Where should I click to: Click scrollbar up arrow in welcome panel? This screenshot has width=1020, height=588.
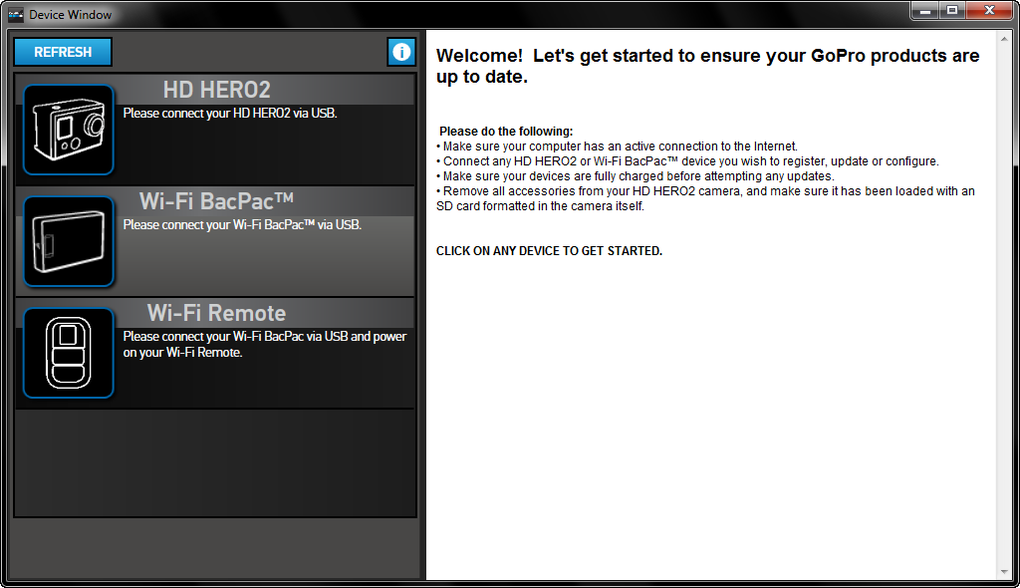[1004, 40]
